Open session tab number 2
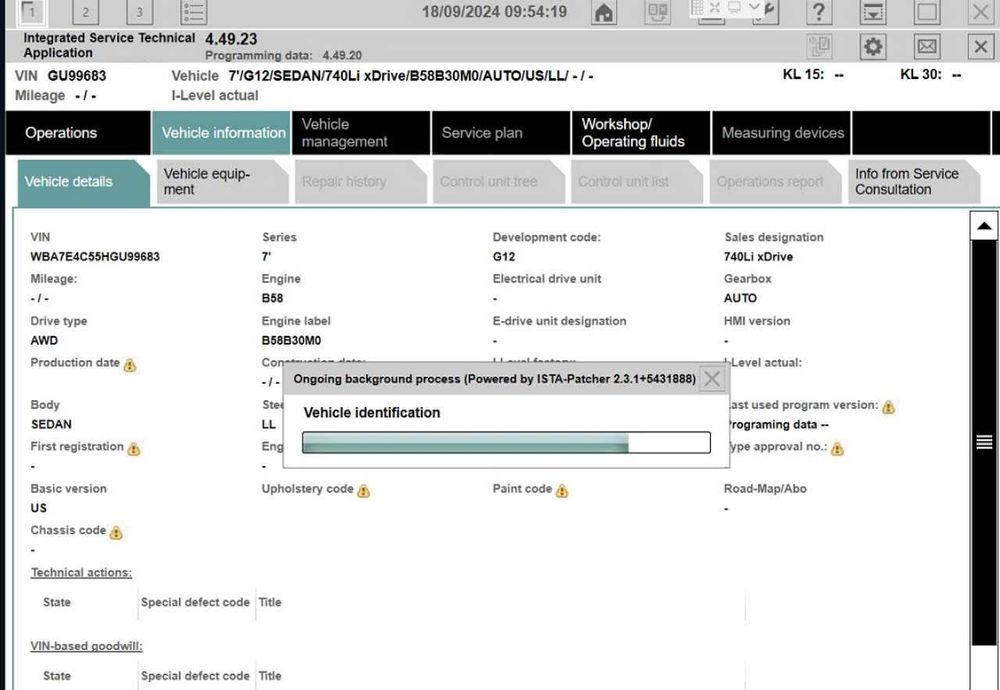Image resolution: width=1000 pixels, height=690 pixels. pyautogui.click(x=86, y=11)
